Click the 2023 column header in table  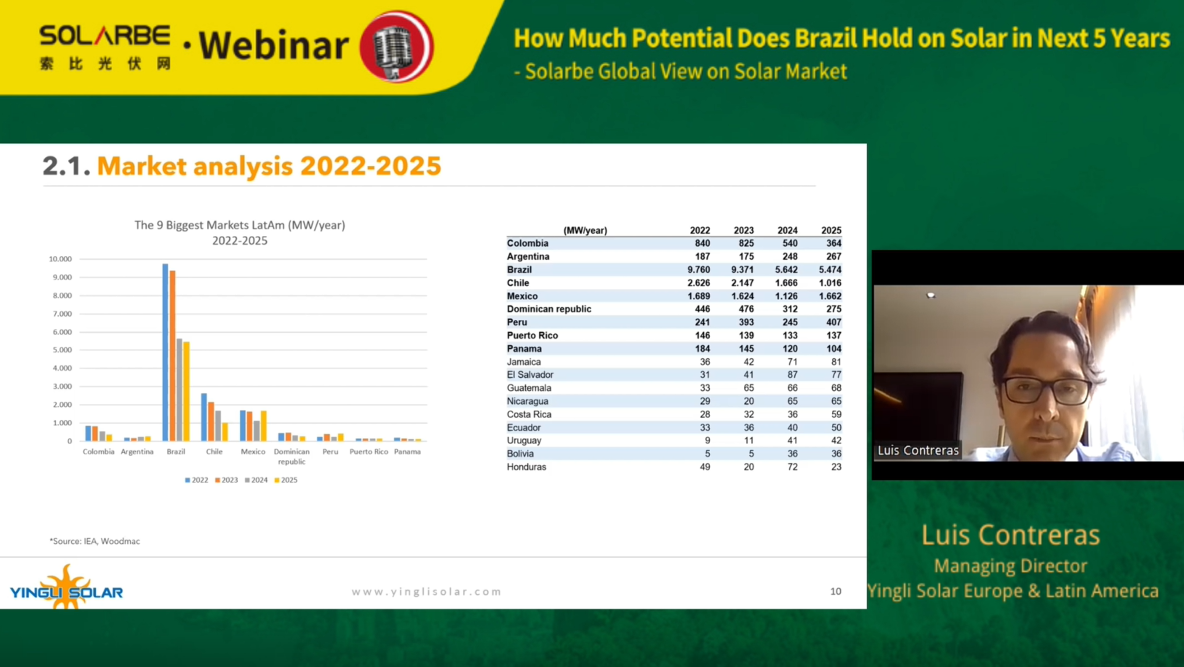click(x=744, y=230)
